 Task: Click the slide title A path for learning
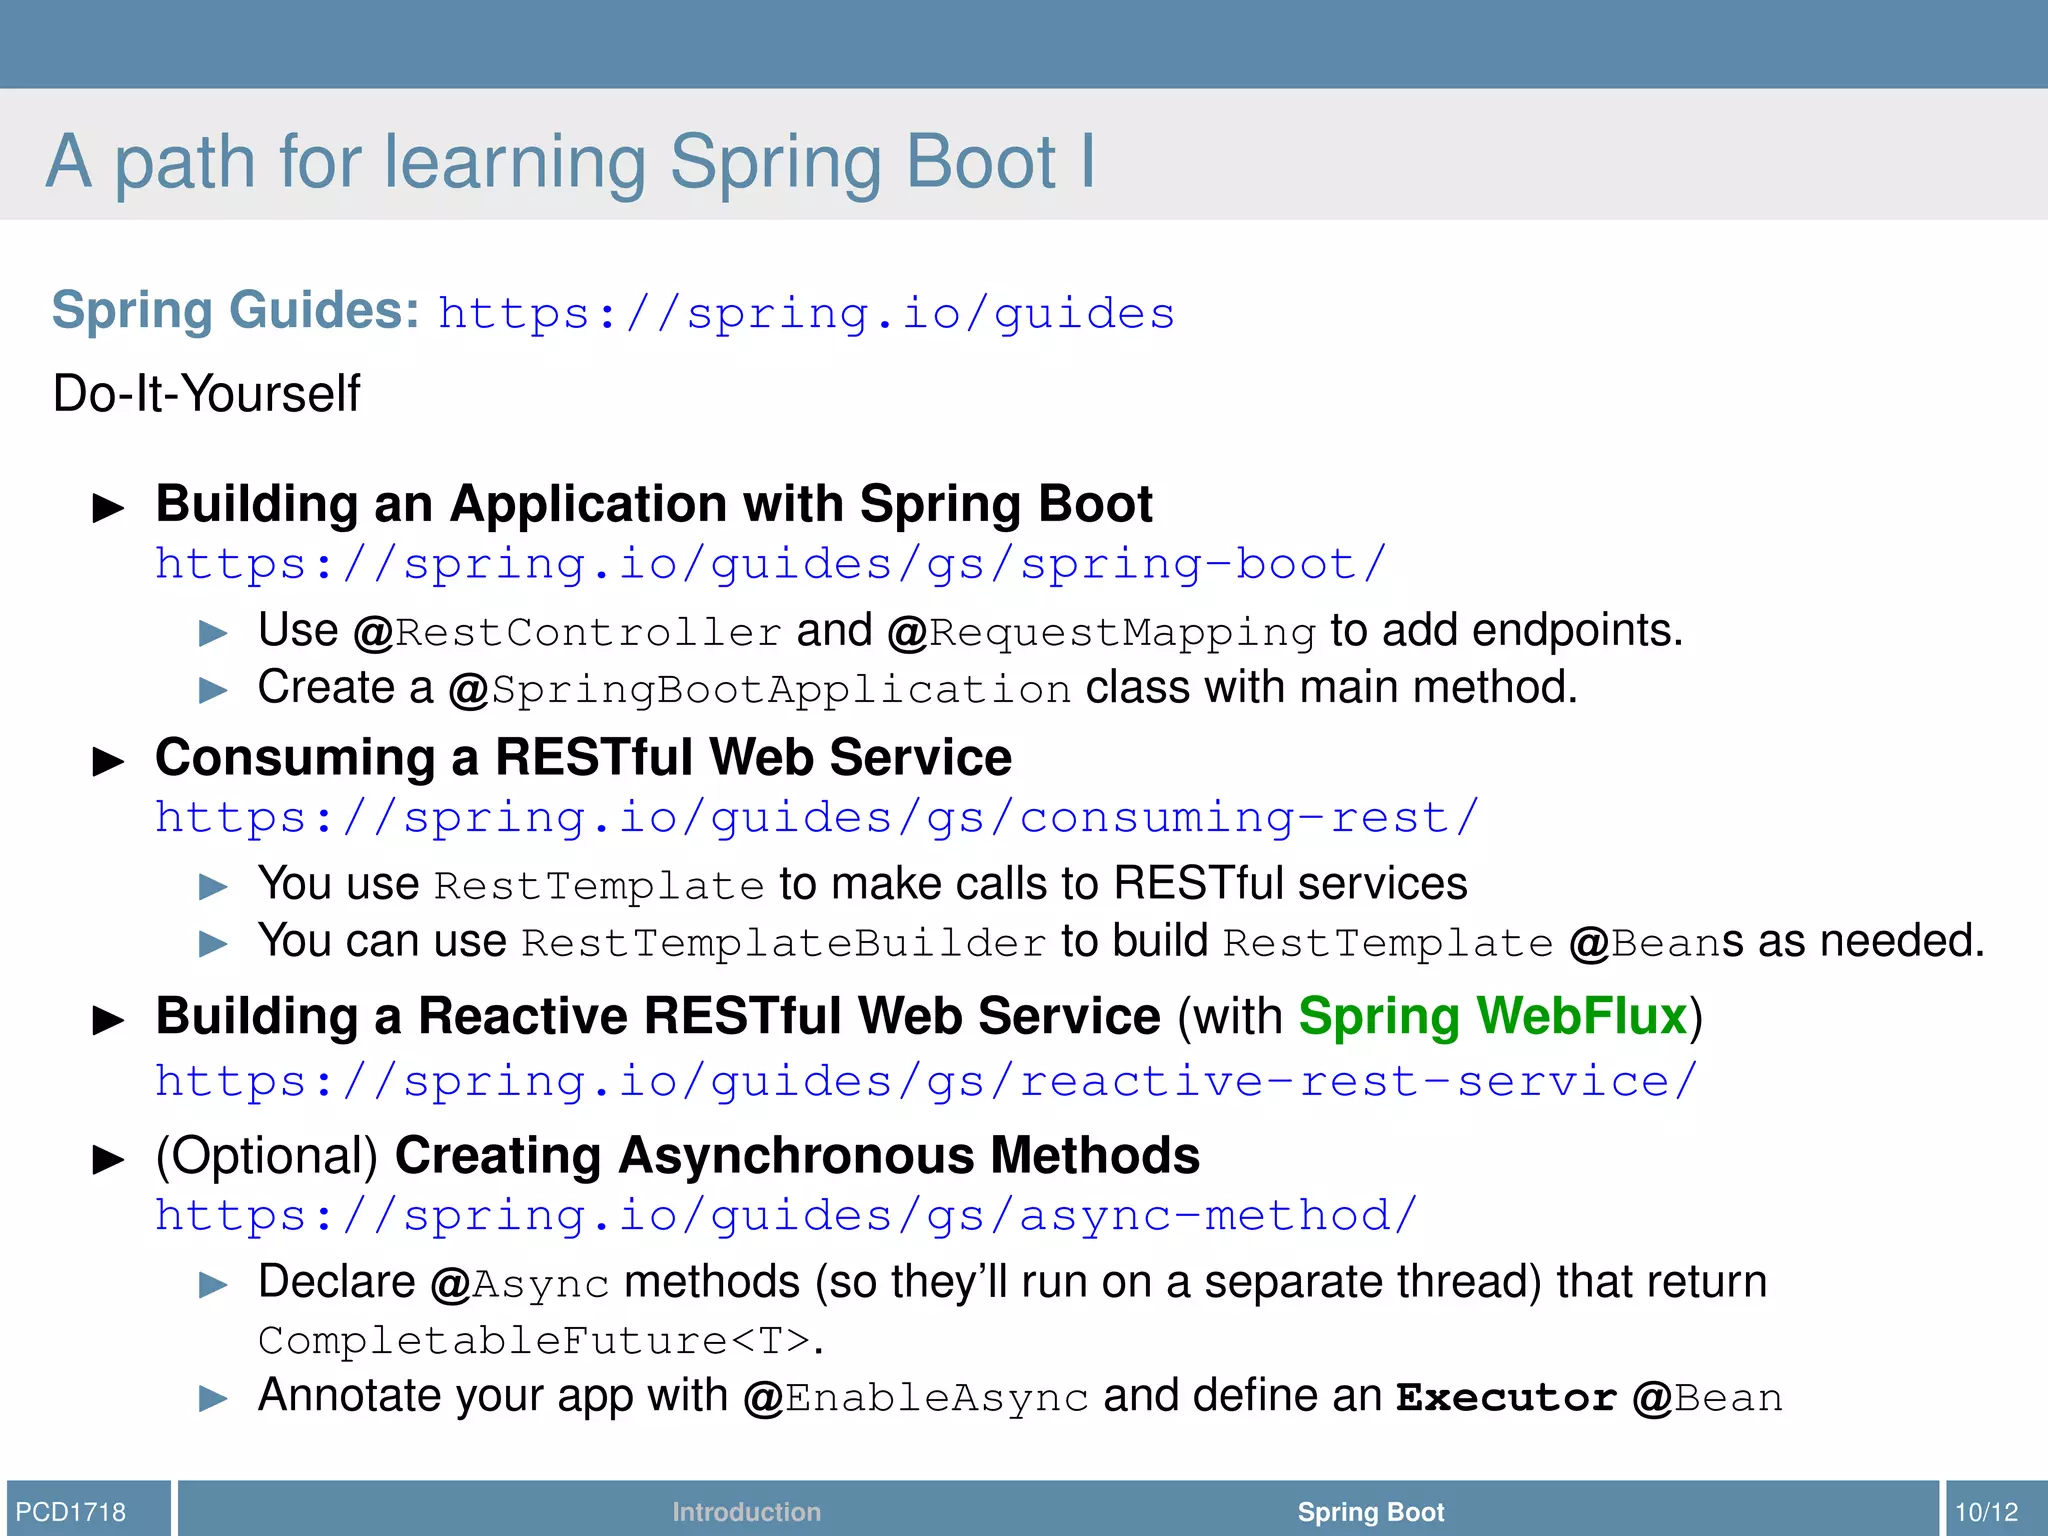(570, 161)
